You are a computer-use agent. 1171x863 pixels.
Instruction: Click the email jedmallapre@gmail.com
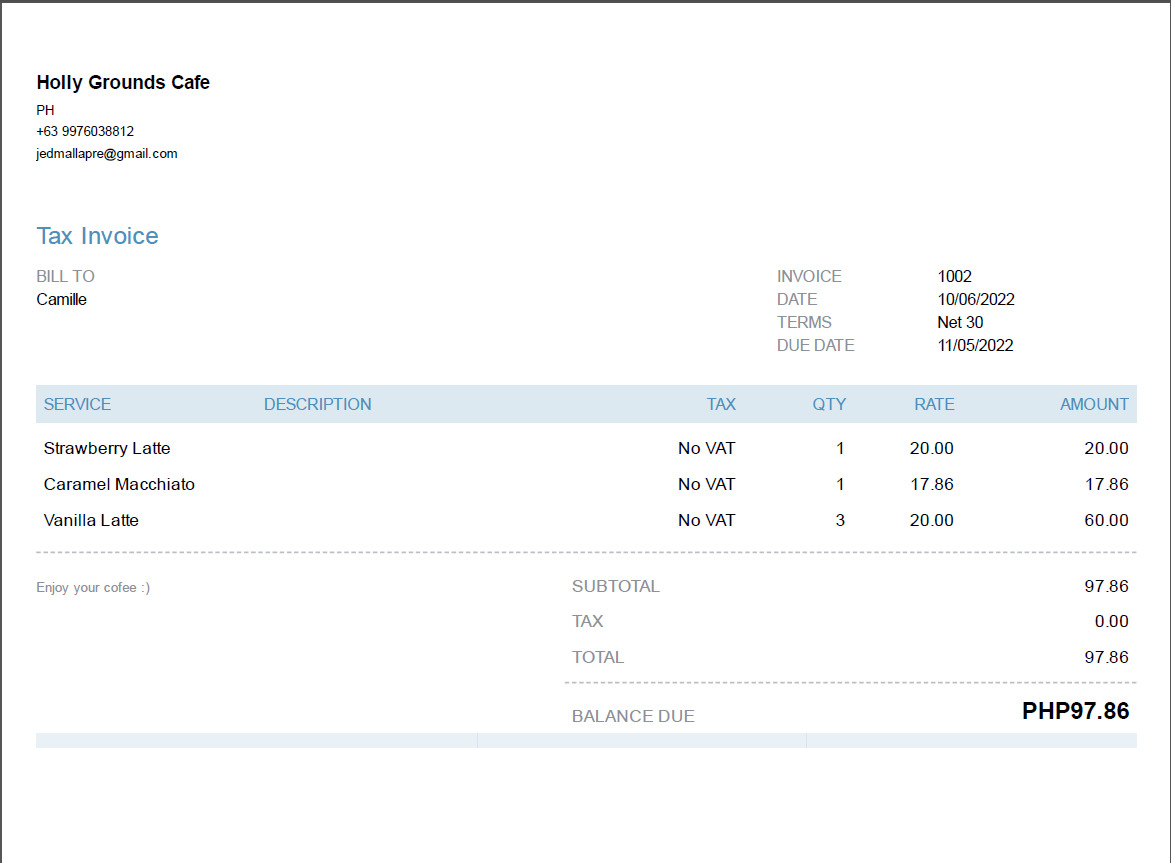(107, 154)
